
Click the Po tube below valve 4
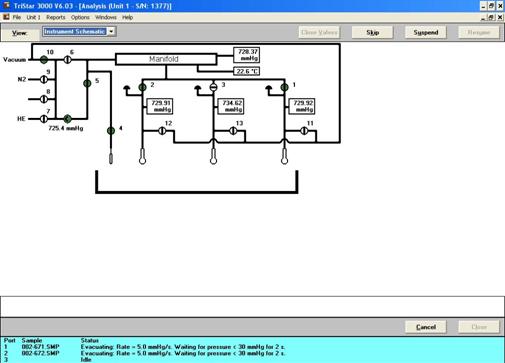pos(111,158)
